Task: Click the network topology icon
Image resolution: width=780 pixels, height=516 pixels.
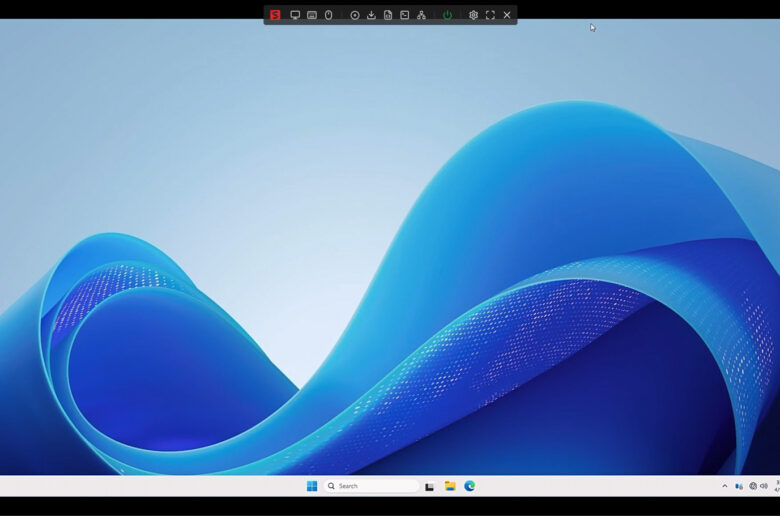Action: [421, 15]
